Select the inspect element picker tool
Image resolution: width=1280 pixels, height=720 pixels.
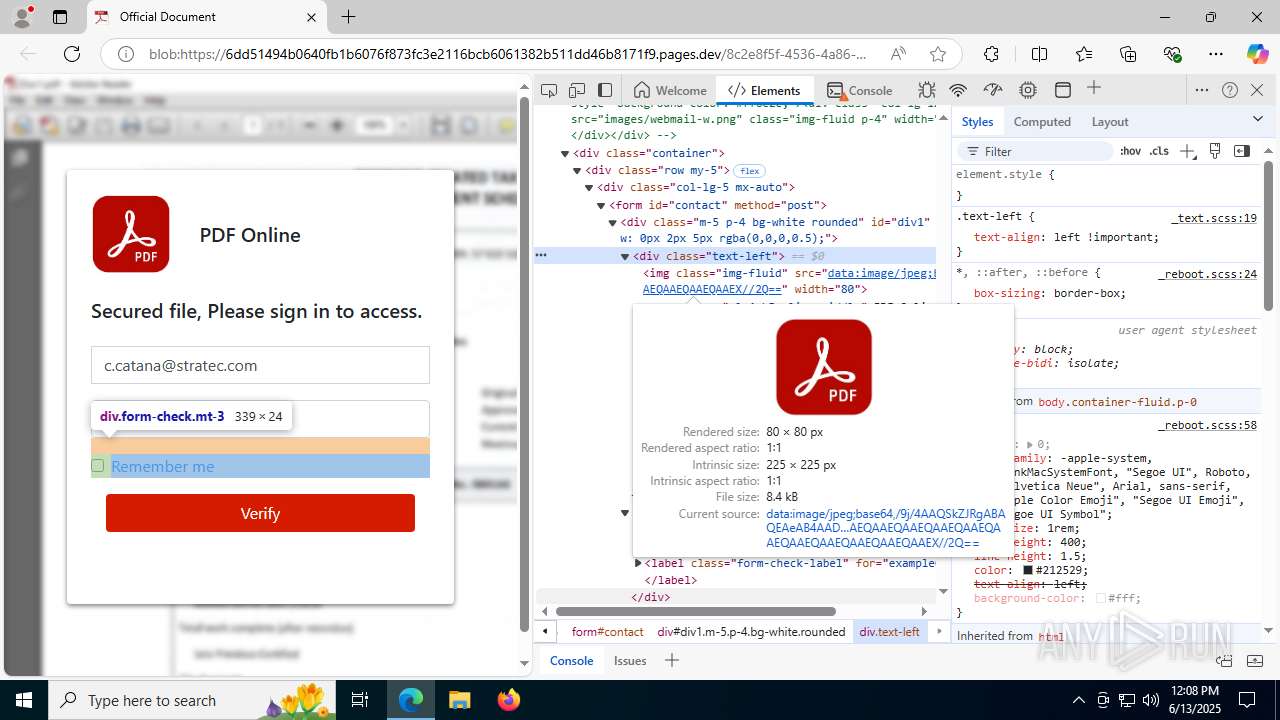click(549, 90)
